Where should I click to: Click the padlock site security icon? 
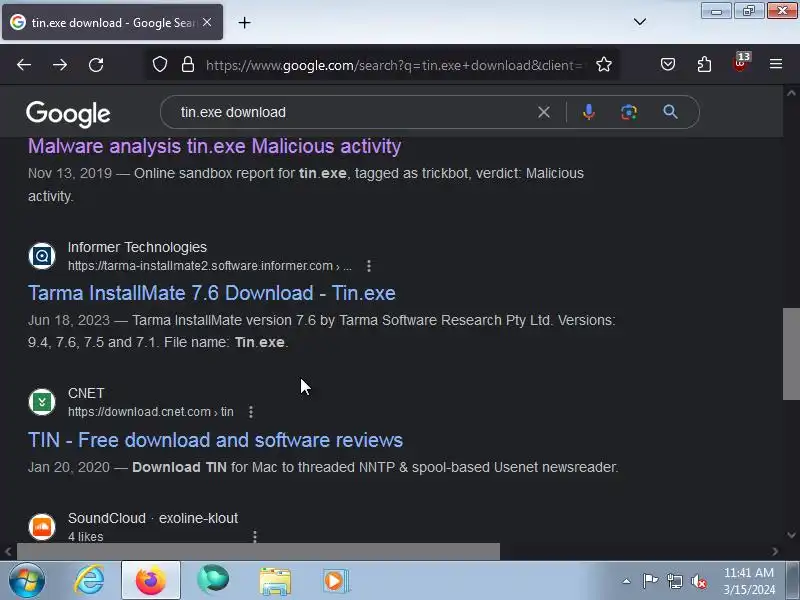coord(188,65)
